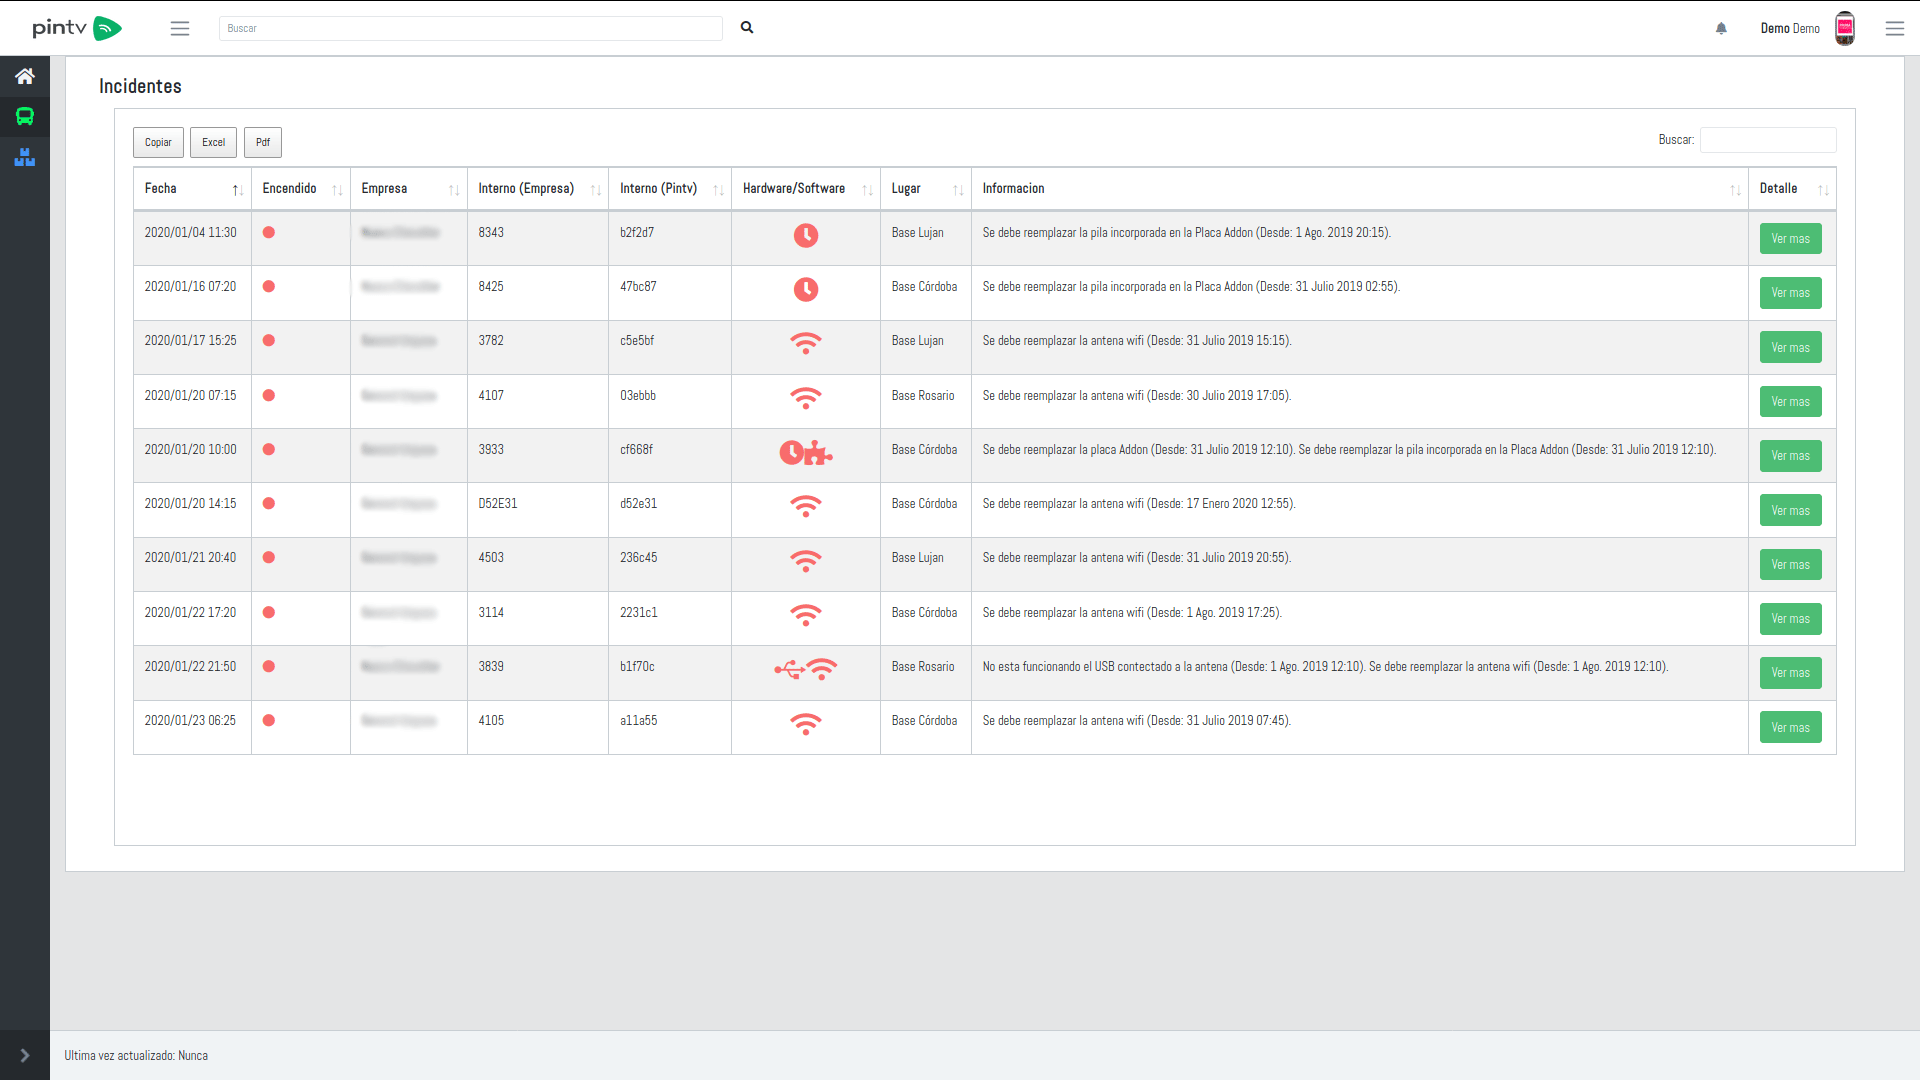
Task: Open the right hamburger menu icon
Action: [x=1894, y=28]
